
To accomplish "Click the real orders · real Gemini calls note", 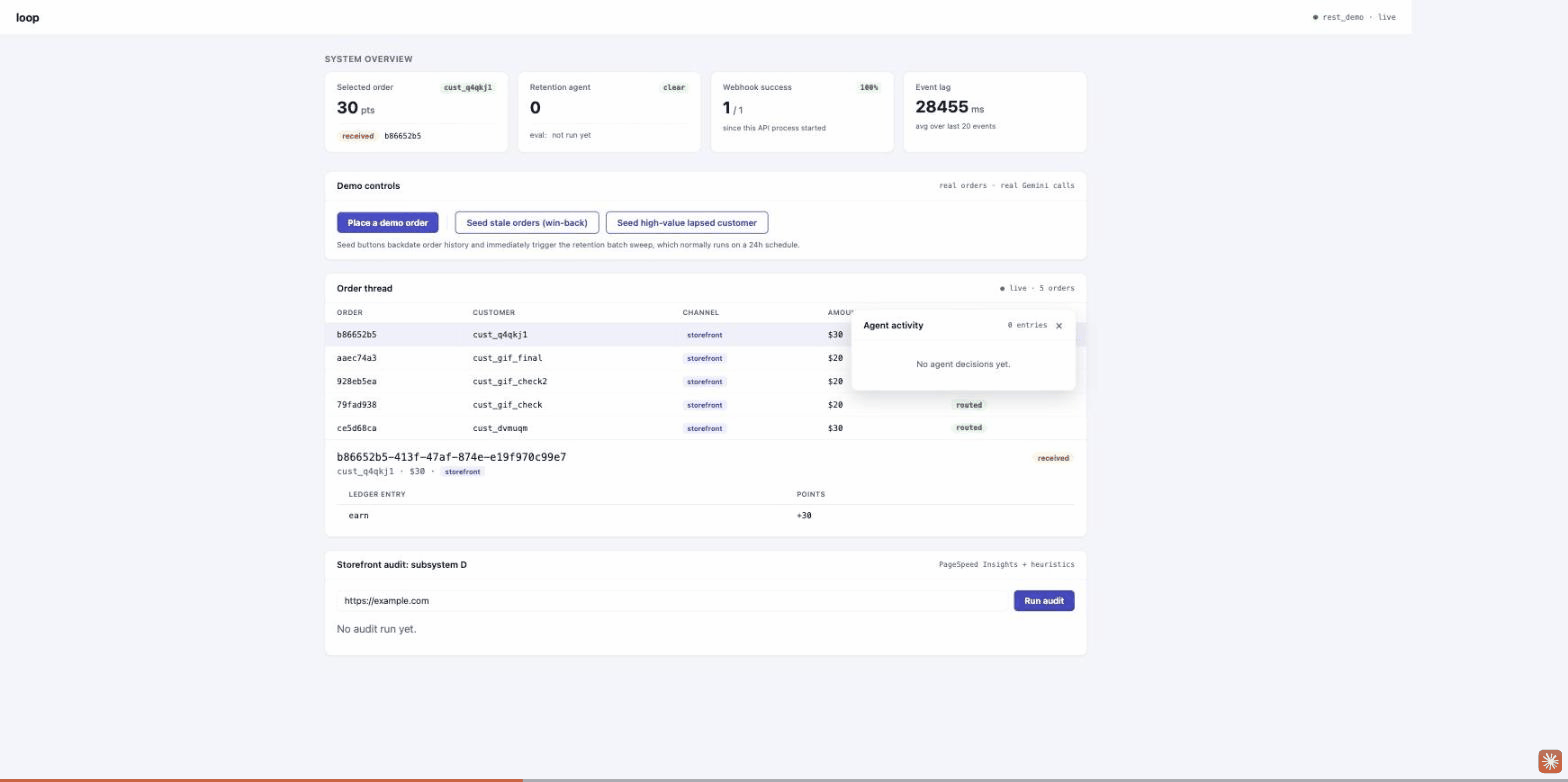I will coord(1007,186).
